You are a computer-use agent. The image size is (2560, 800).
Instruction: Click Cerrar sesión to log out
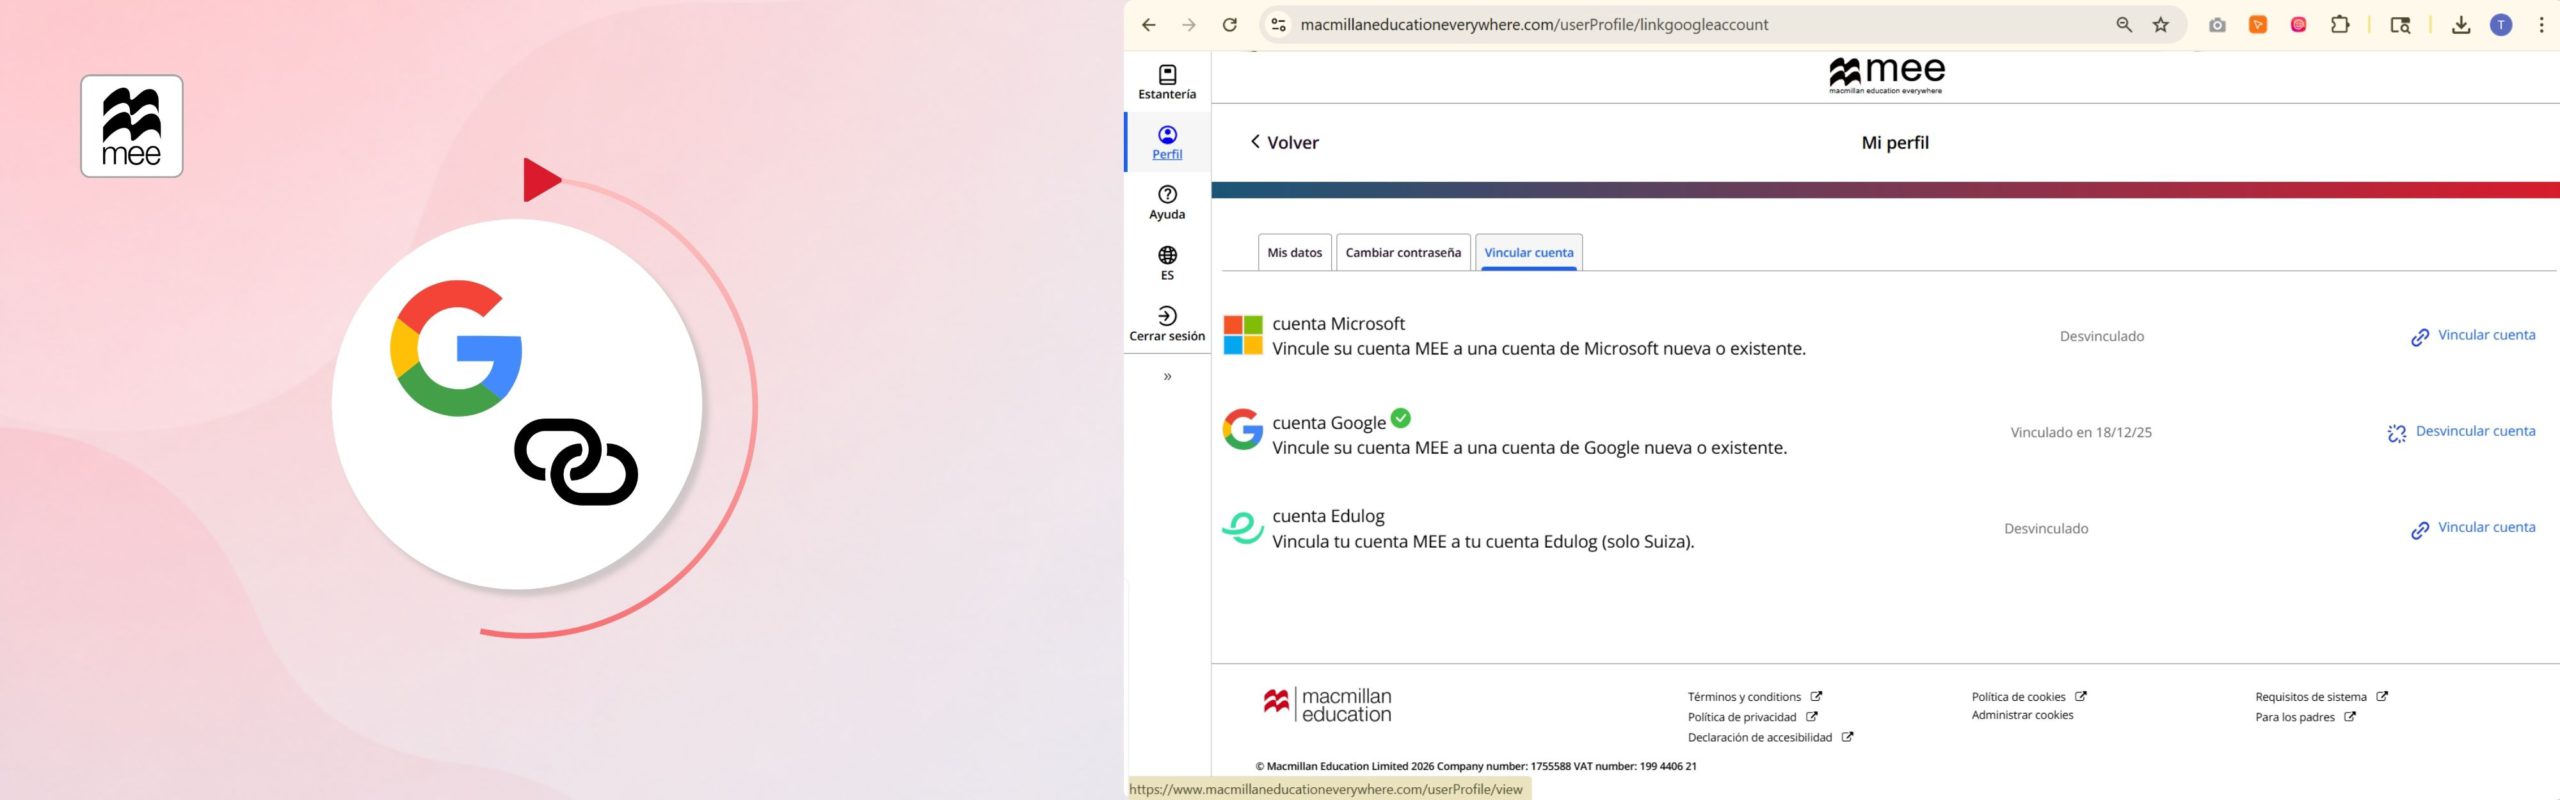(1167, 324)
